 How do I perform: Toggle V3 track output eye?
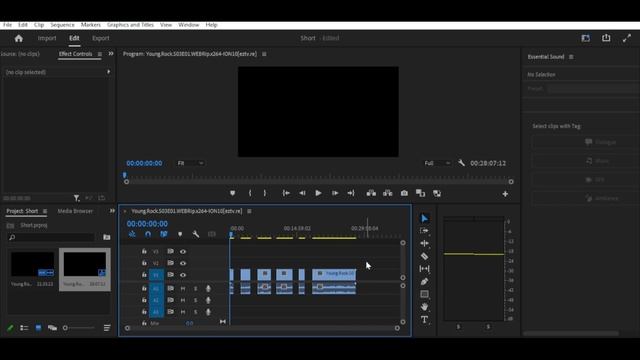click(x=183, y=252)
